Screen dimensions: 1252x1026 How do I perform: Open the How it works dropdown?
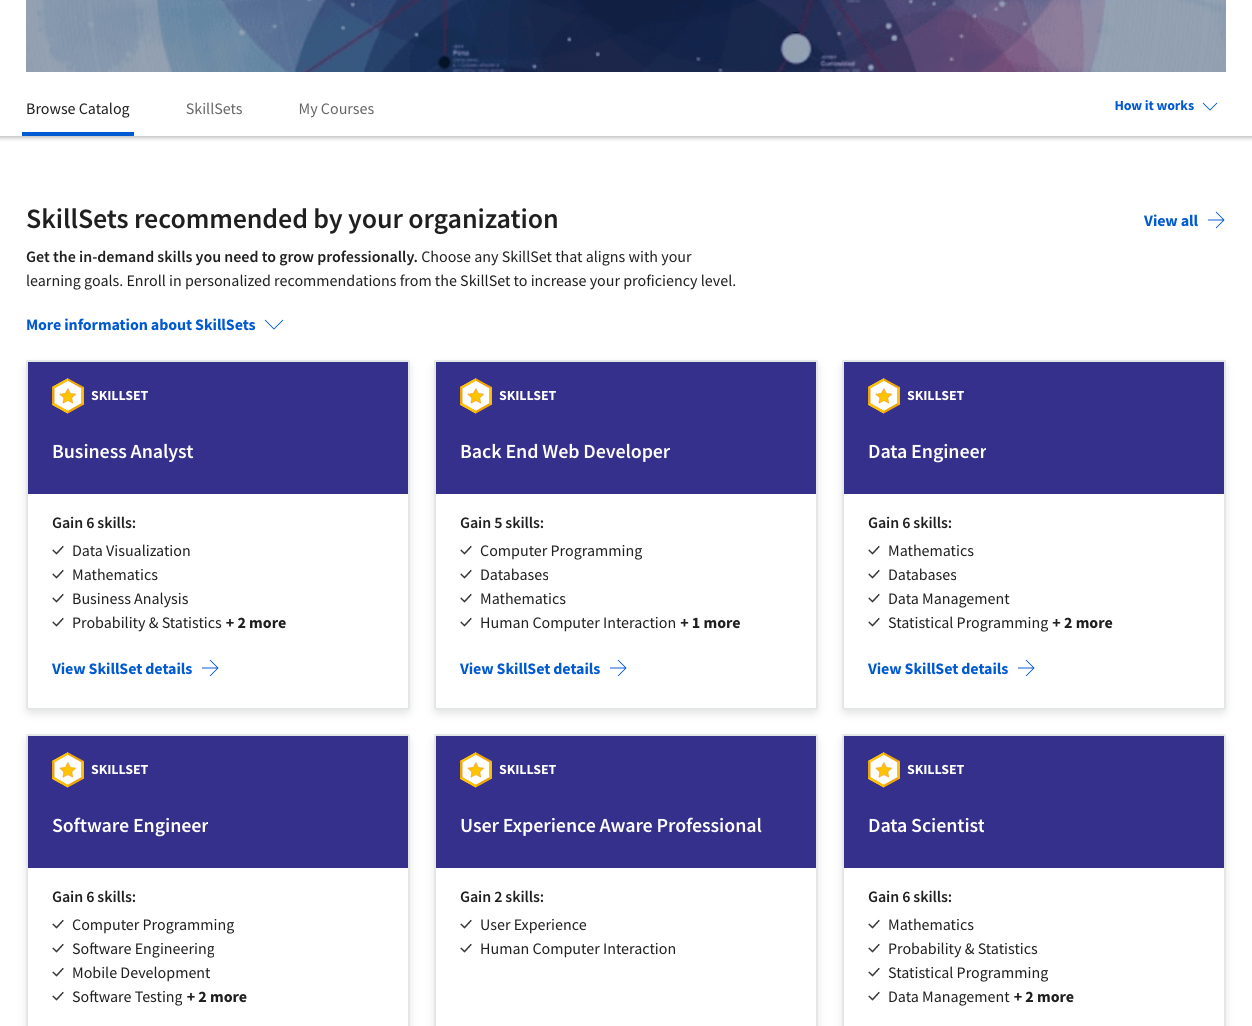point(1165,105)
